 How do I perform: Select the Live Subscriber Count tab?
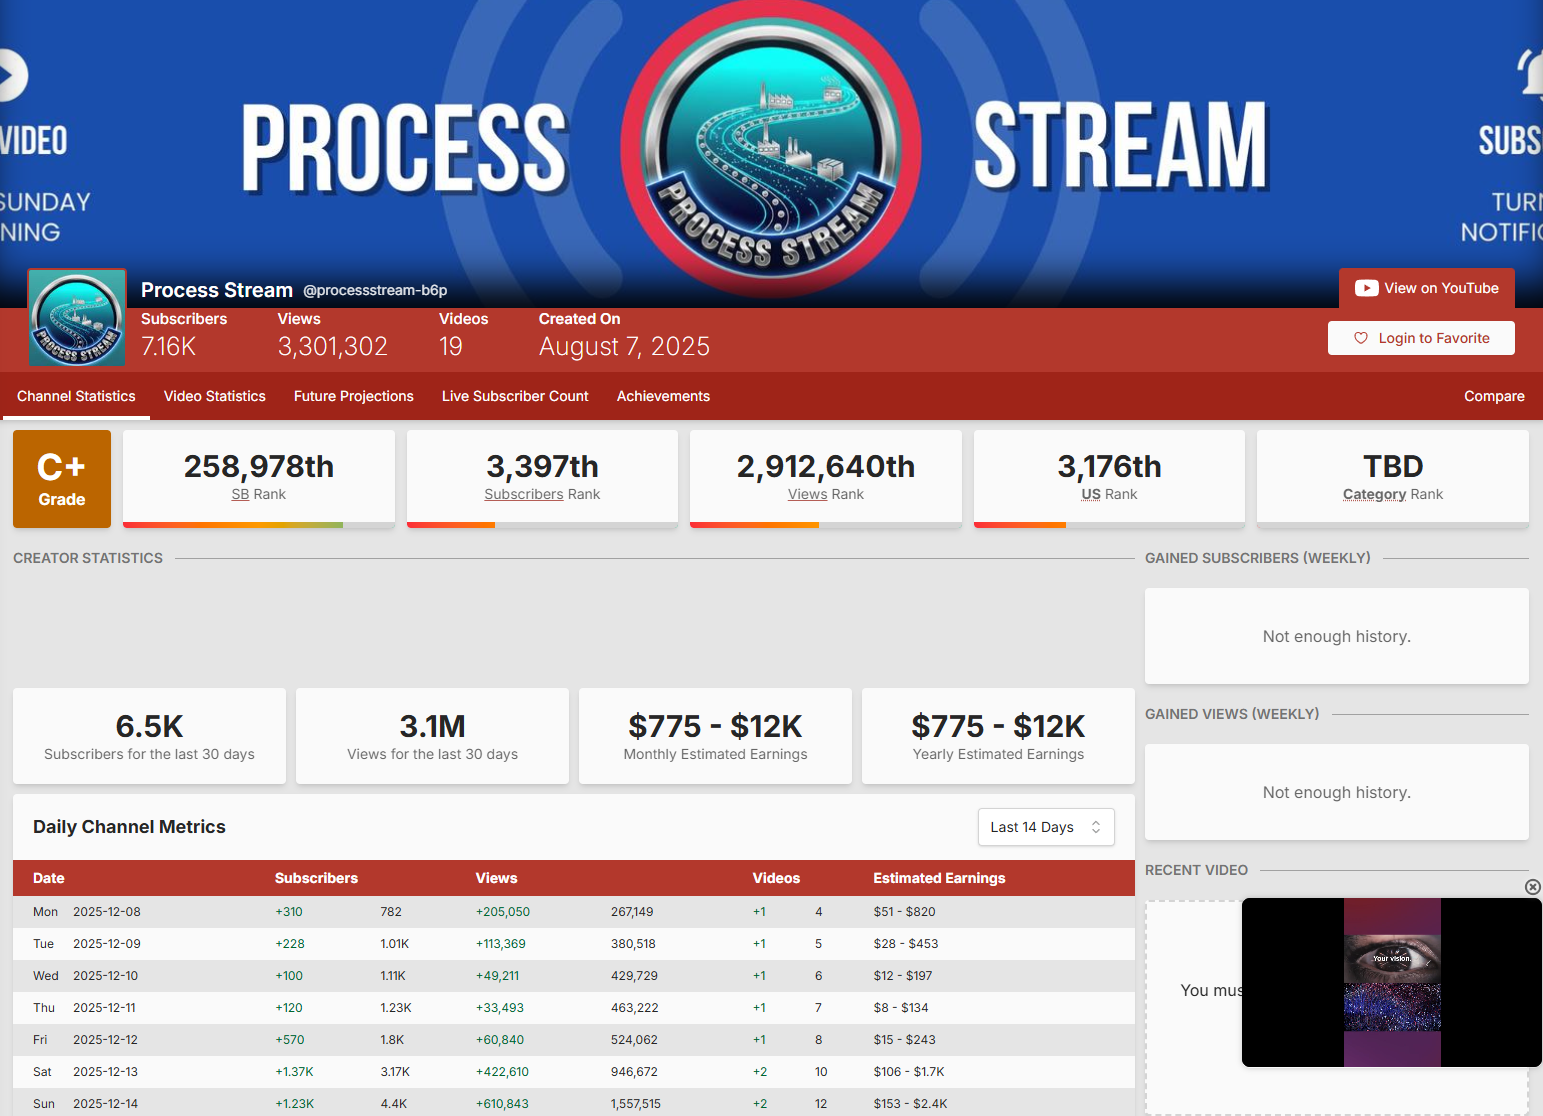pyautogui.click(x=515, y=396)
